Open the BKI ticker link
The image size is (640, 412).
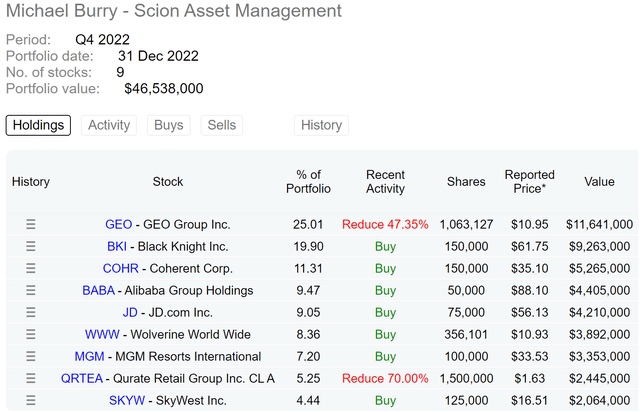117,246
